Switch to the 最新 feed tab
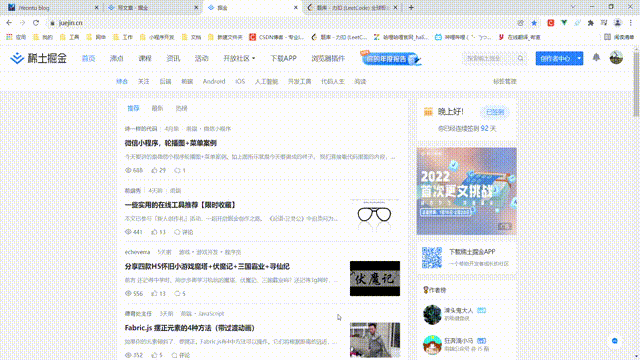640x360 pixels. [157, 108]
